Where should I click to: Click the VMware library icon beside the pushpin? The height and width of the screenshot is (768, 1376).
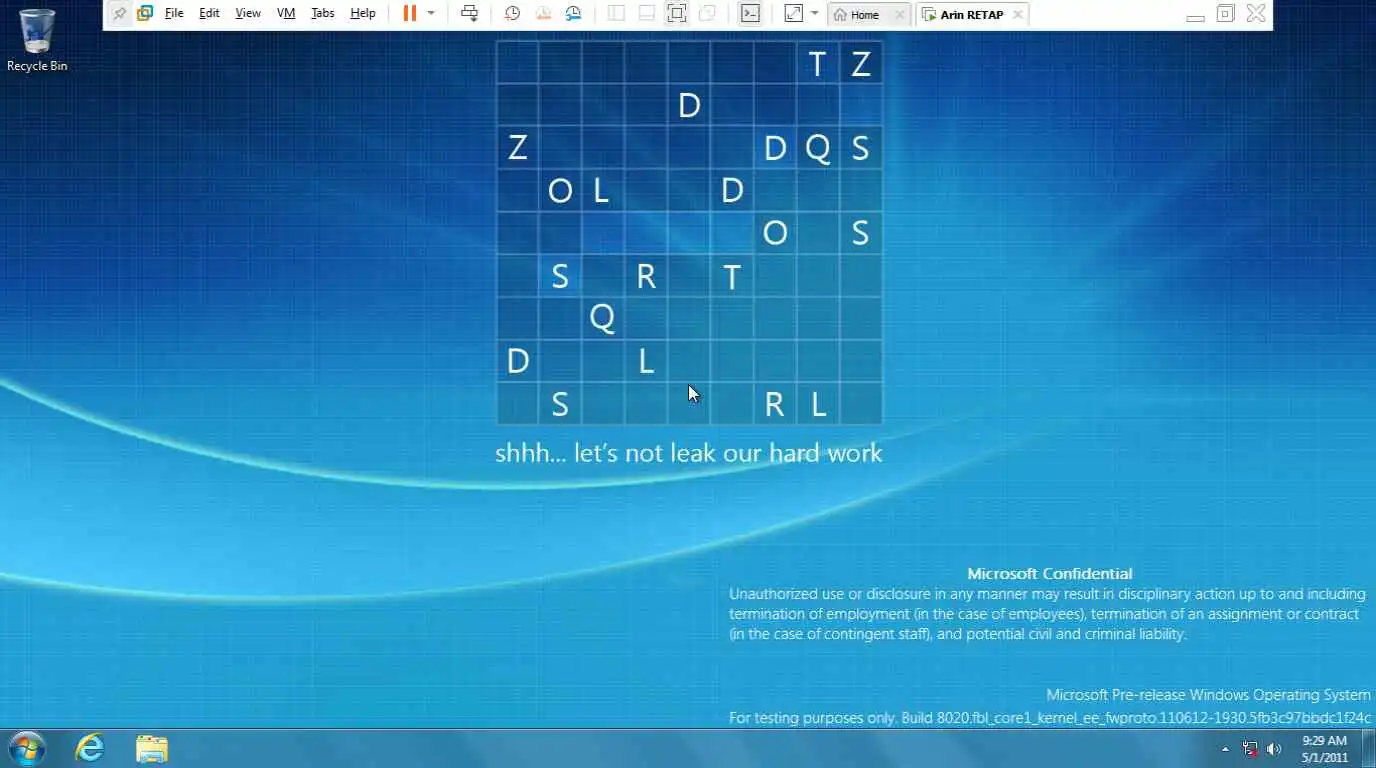point(145,14)
